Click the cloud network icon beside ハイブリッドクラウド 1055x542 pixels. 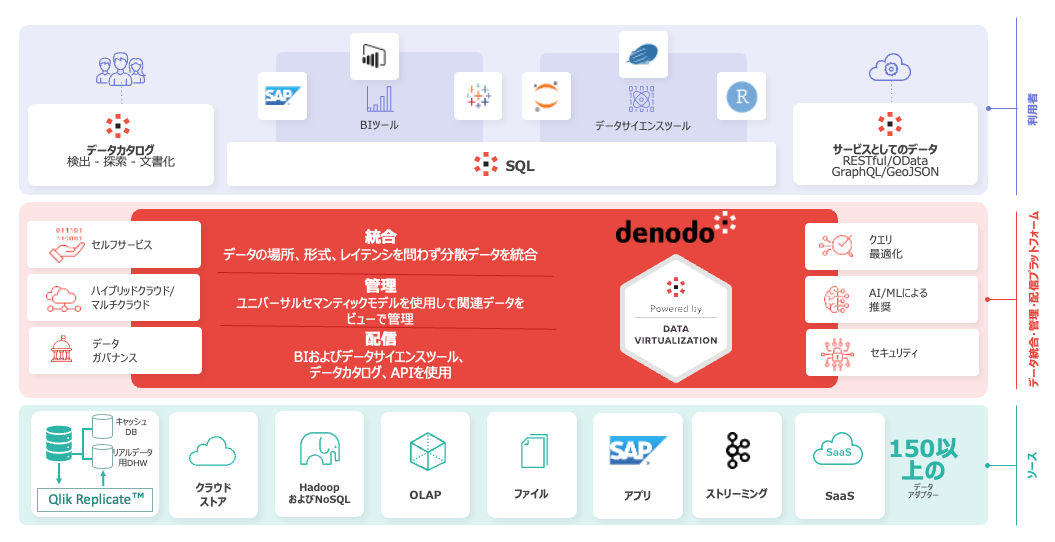pos(63,298)
